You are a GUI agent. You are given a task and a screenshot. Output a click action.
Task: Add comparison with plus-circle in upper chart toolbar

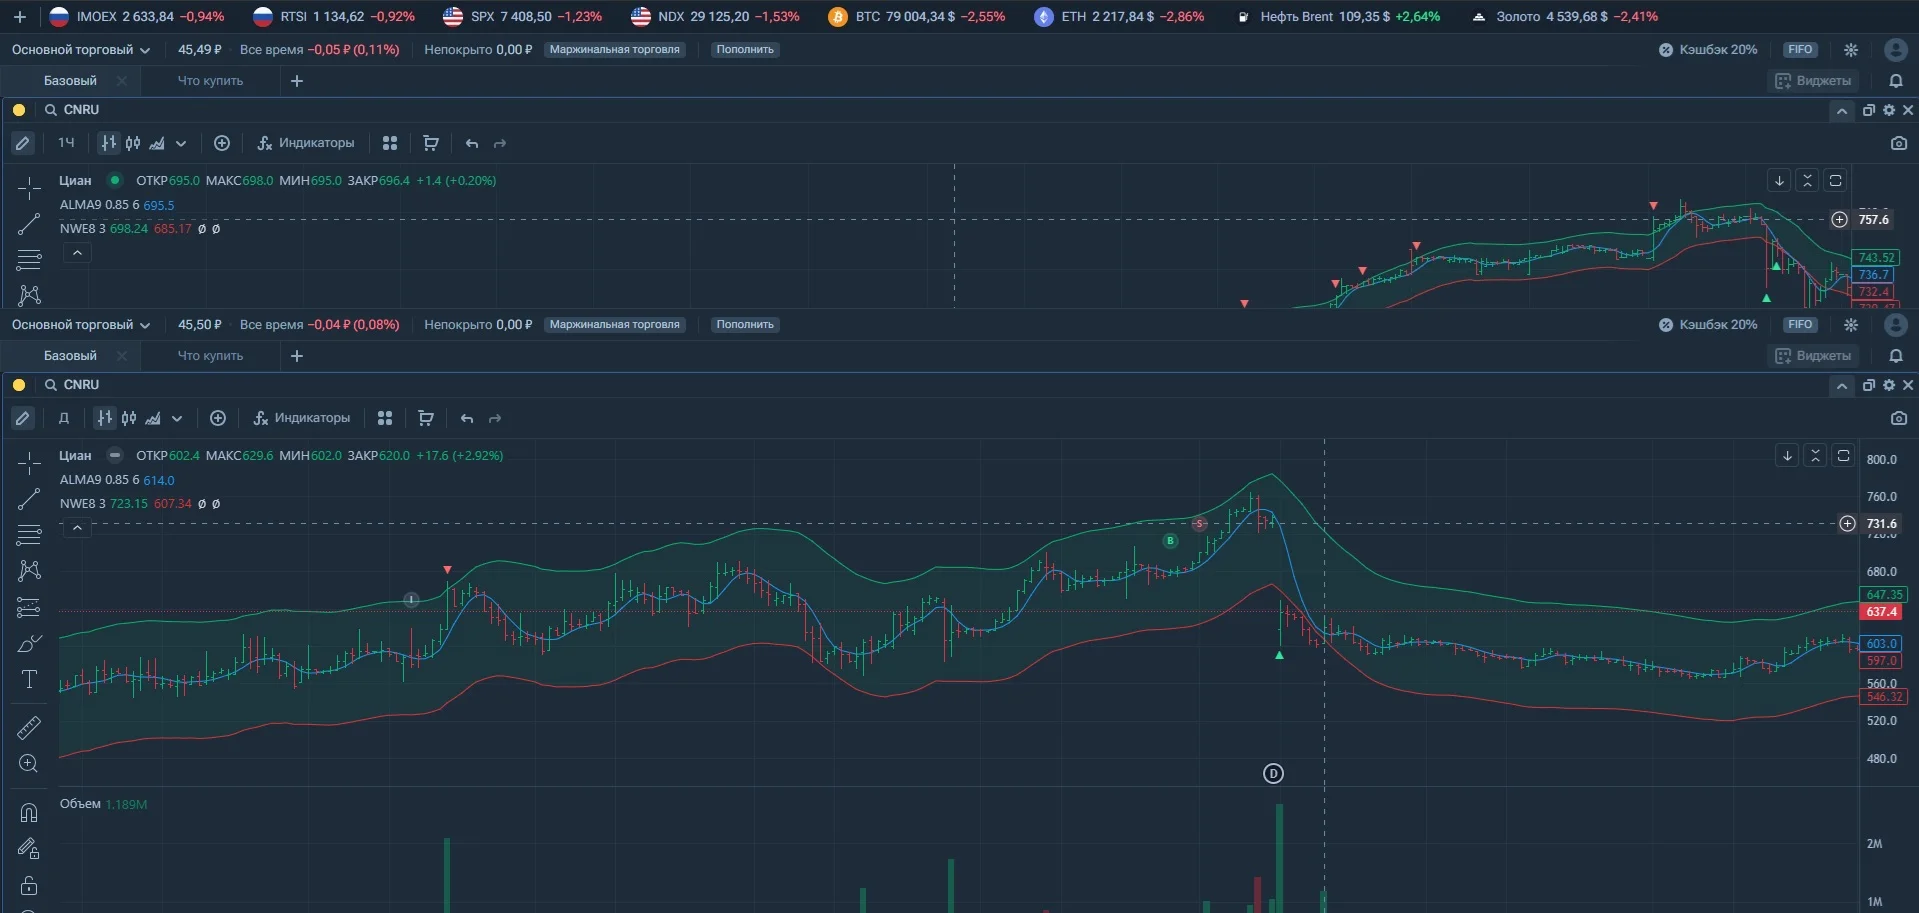[222, 143]
